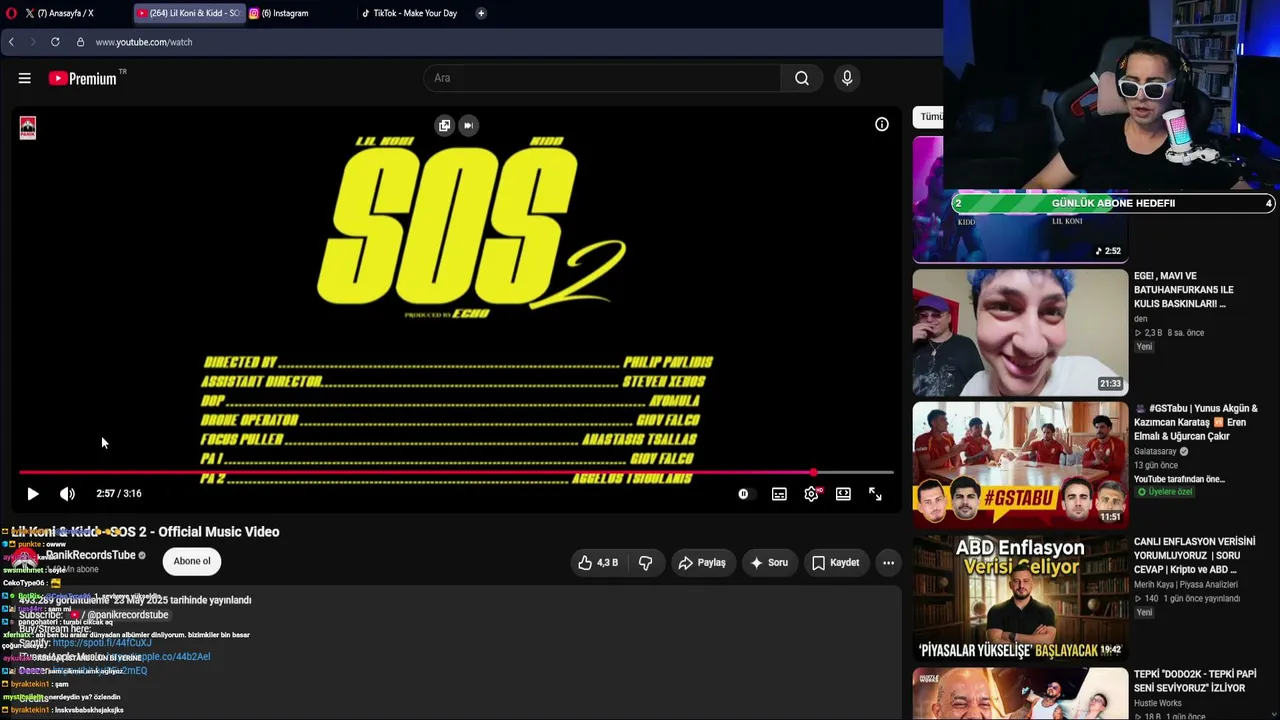Click the 'Üyelere özel' badge
1280x720 pixels.
[1165, 492]
